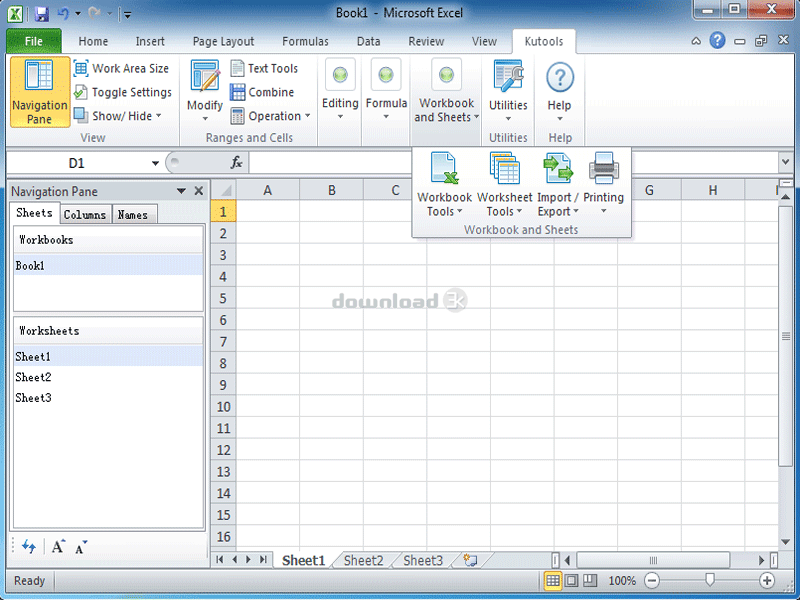The height and width of the screenshot is (600, 800).
Task: Open the Printing tools icon
Action: point(603,170)
